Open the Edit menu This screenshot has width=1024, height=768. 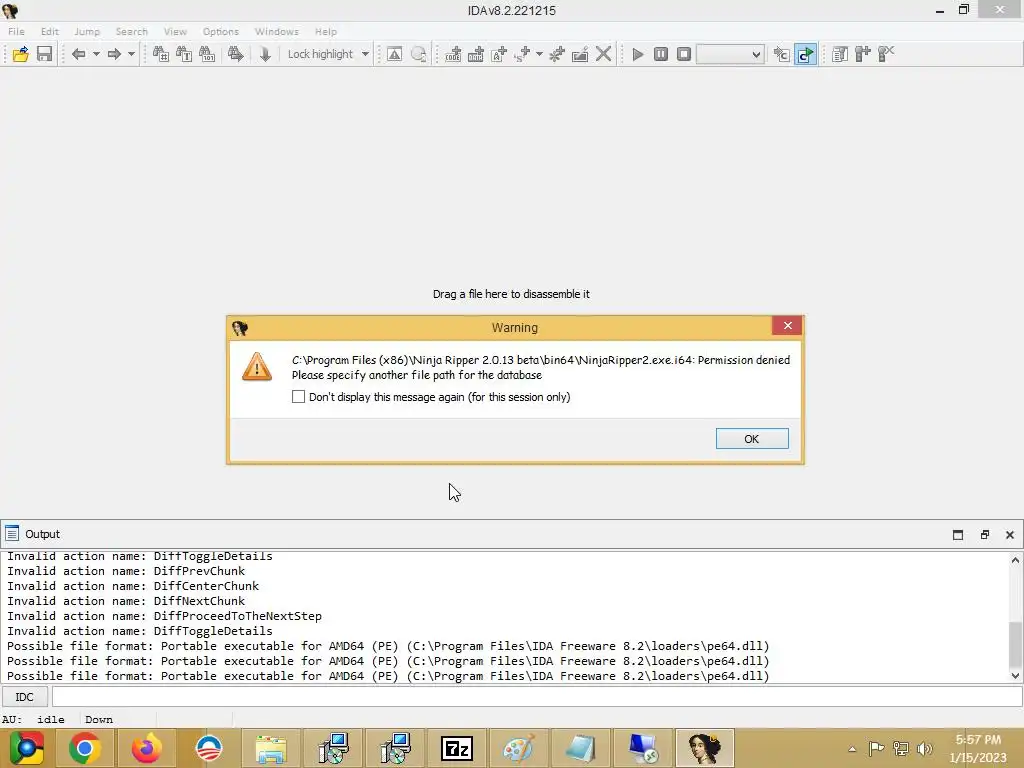pyautogui.click(x=50, y=31)
